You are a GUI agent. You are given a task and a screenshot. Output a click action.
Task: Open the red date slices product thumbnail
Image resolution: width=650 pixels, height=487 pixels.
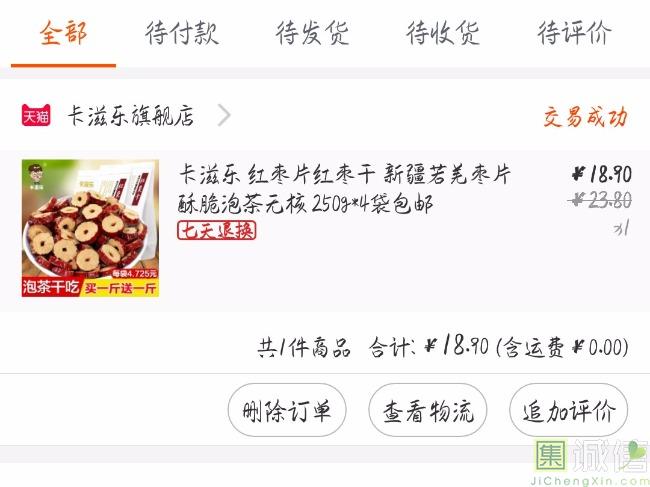pyautogui.click(x=90, y=228)
